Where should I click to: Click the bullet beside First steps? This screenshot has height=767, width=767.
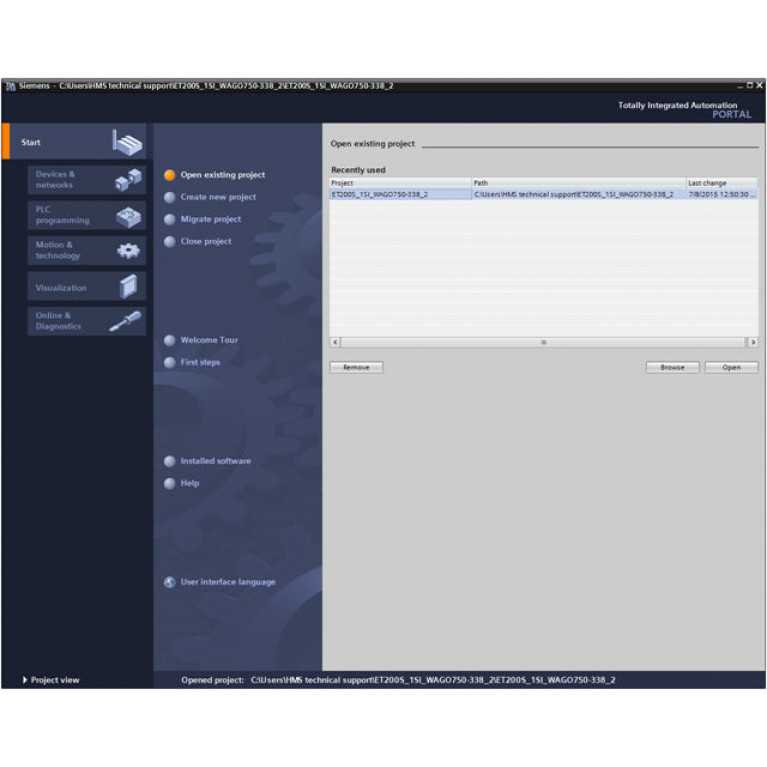coord(170,362)
